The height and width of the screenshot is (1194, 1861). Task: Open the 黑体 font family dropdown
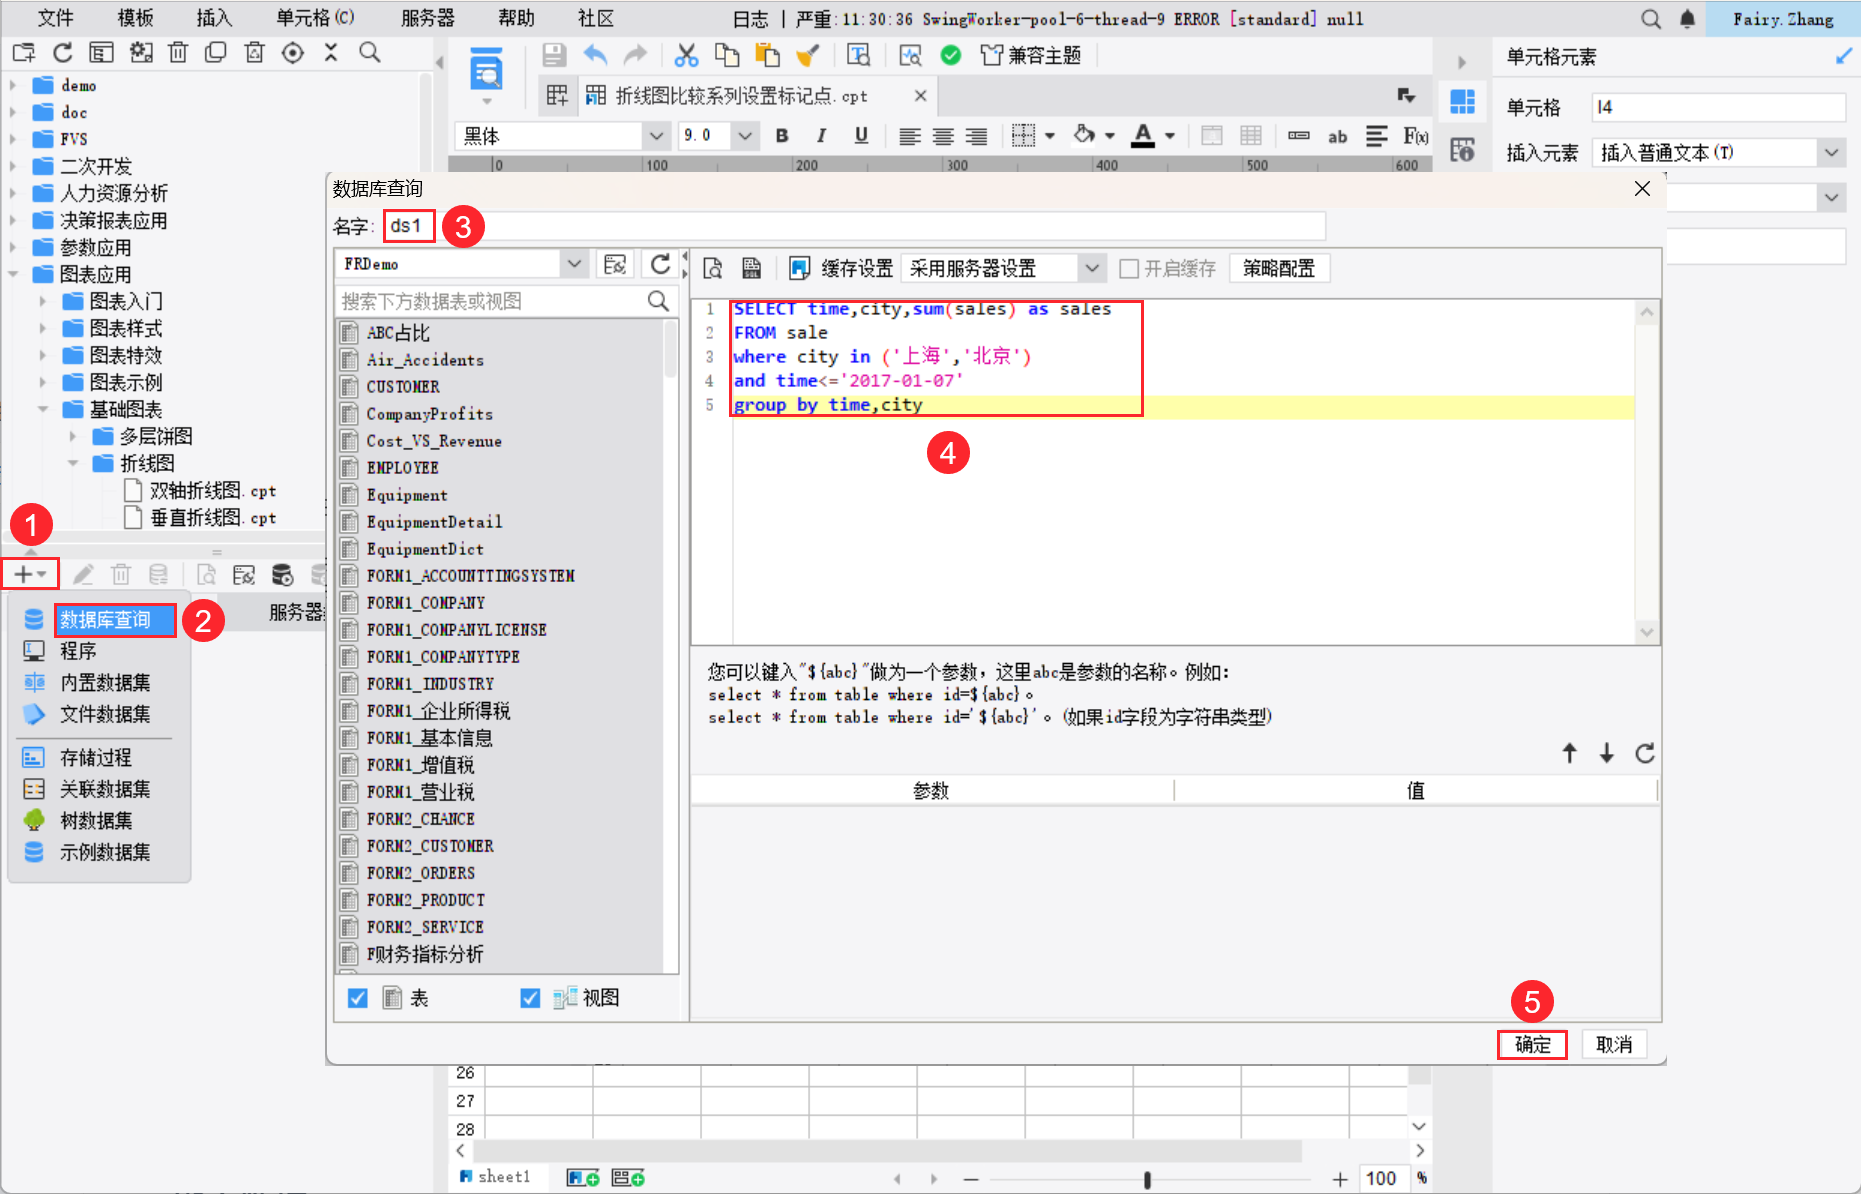tap(656, 136)
